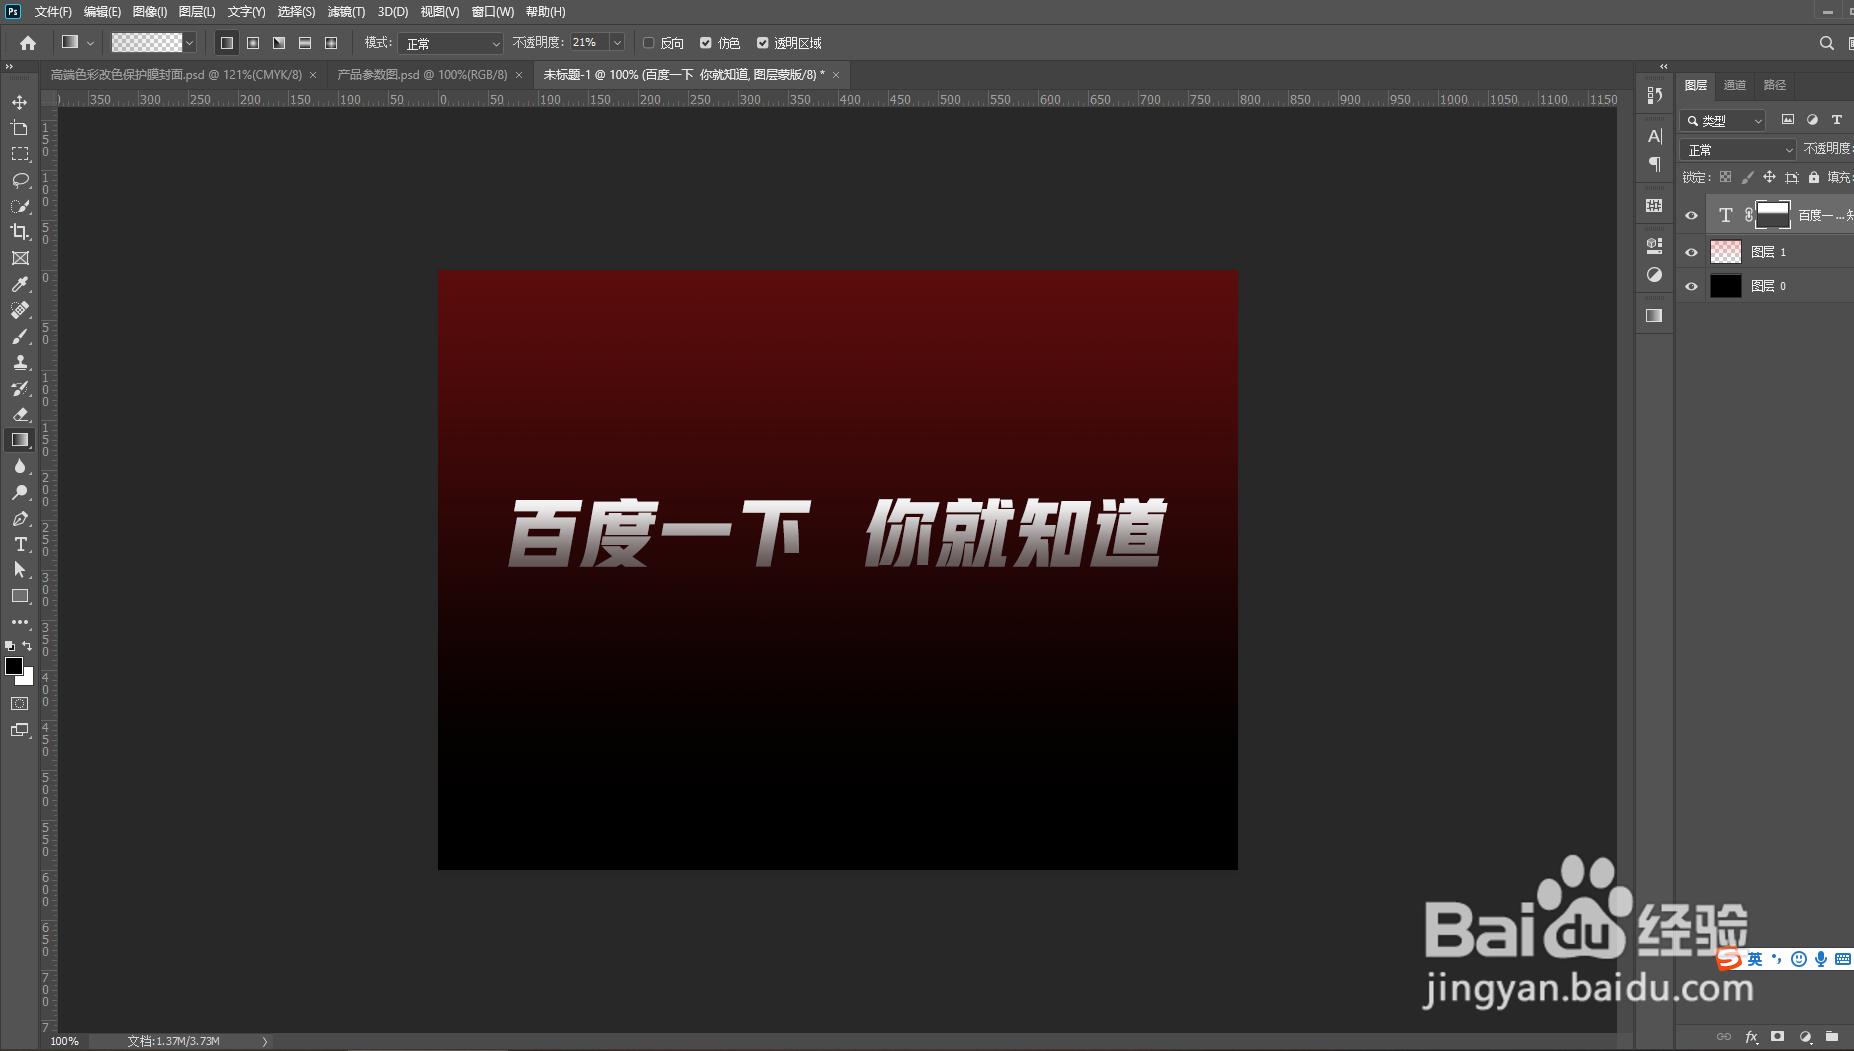Viewport: 1854px width, 1051px height.
Task: Open the 滤镜(T) menu
Action: [346, 12]
